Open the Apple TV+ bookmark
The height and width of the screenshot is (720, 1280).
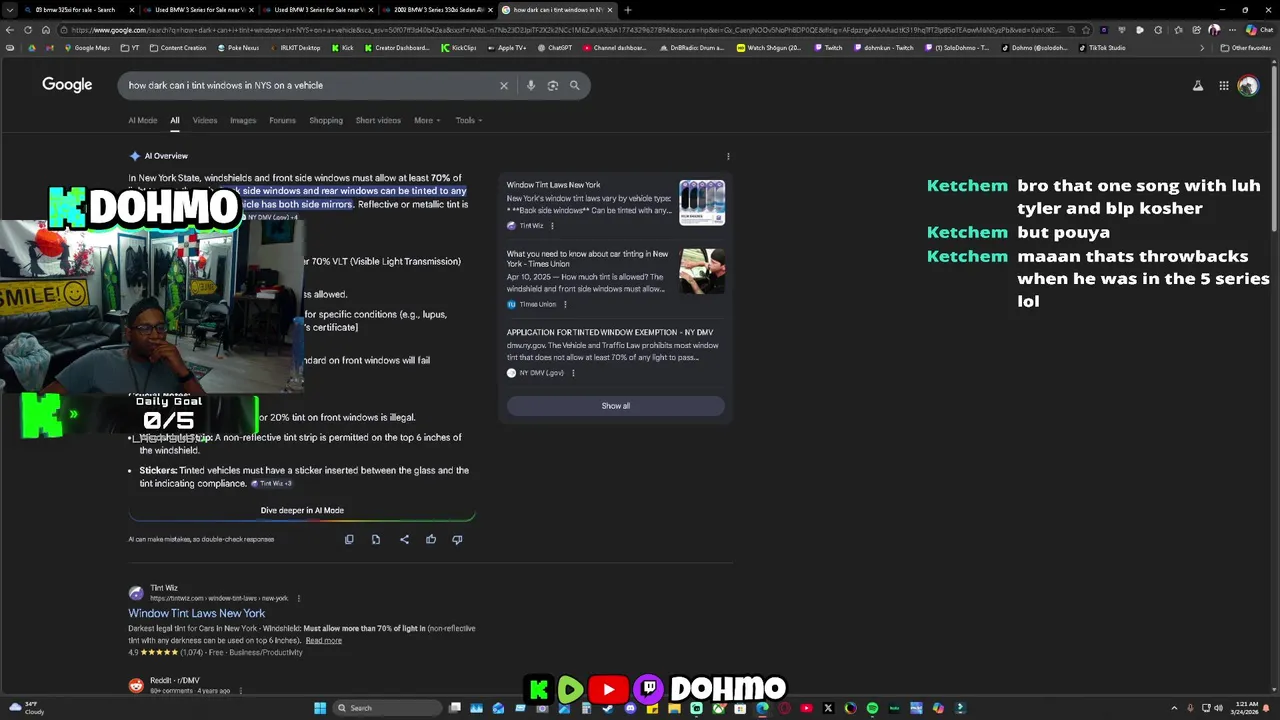pyautogui.click(x=506, y=48)
